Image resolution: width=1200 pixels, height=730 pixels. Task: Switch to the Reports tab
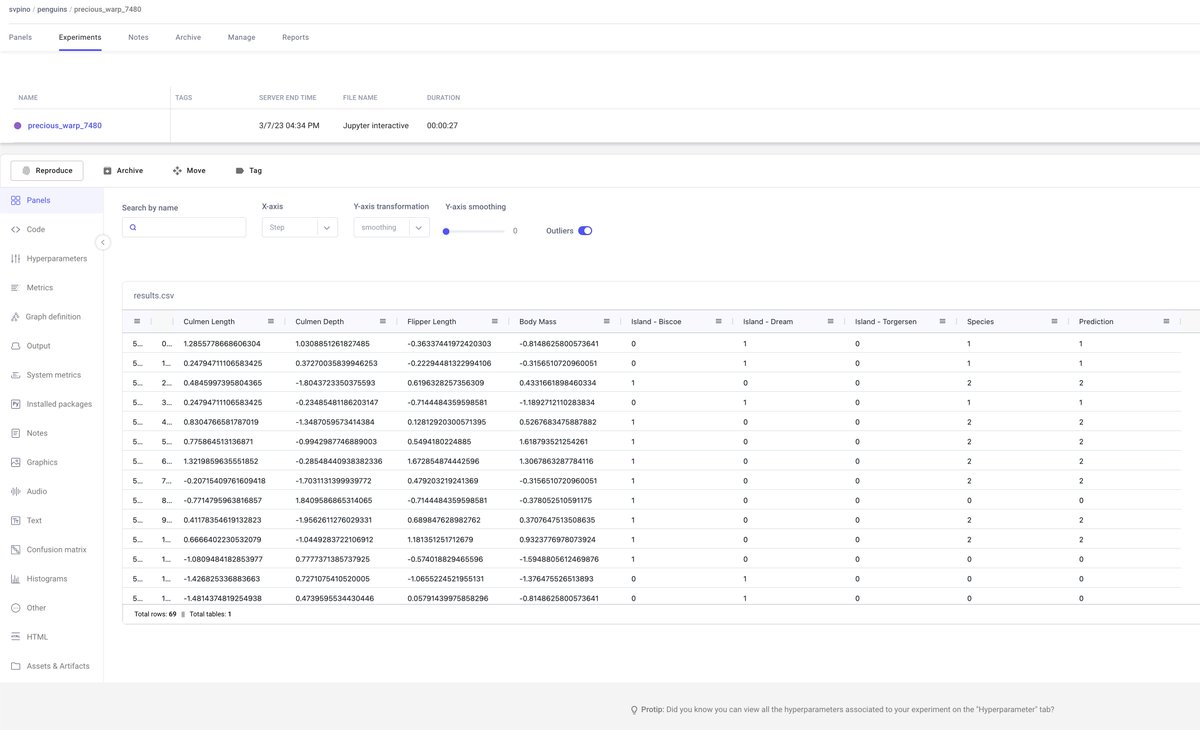coord(295,37)
